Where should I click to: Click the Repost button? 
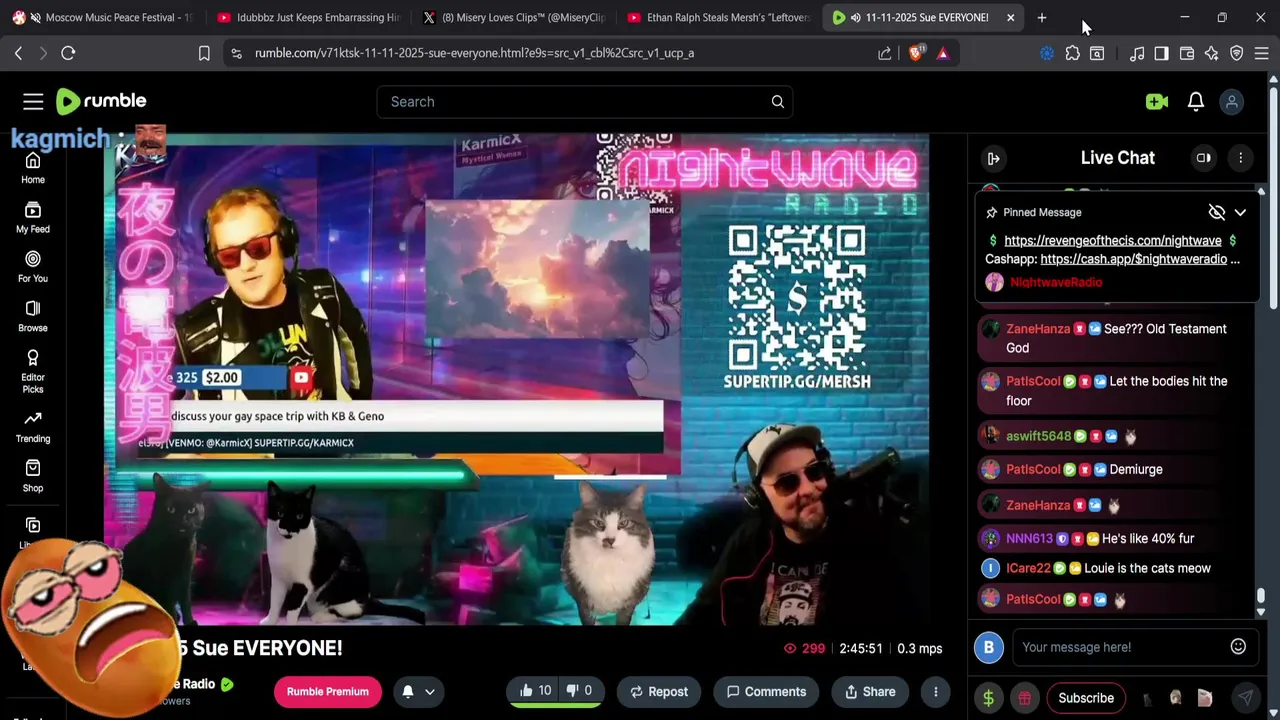click(x=658, y=691)
